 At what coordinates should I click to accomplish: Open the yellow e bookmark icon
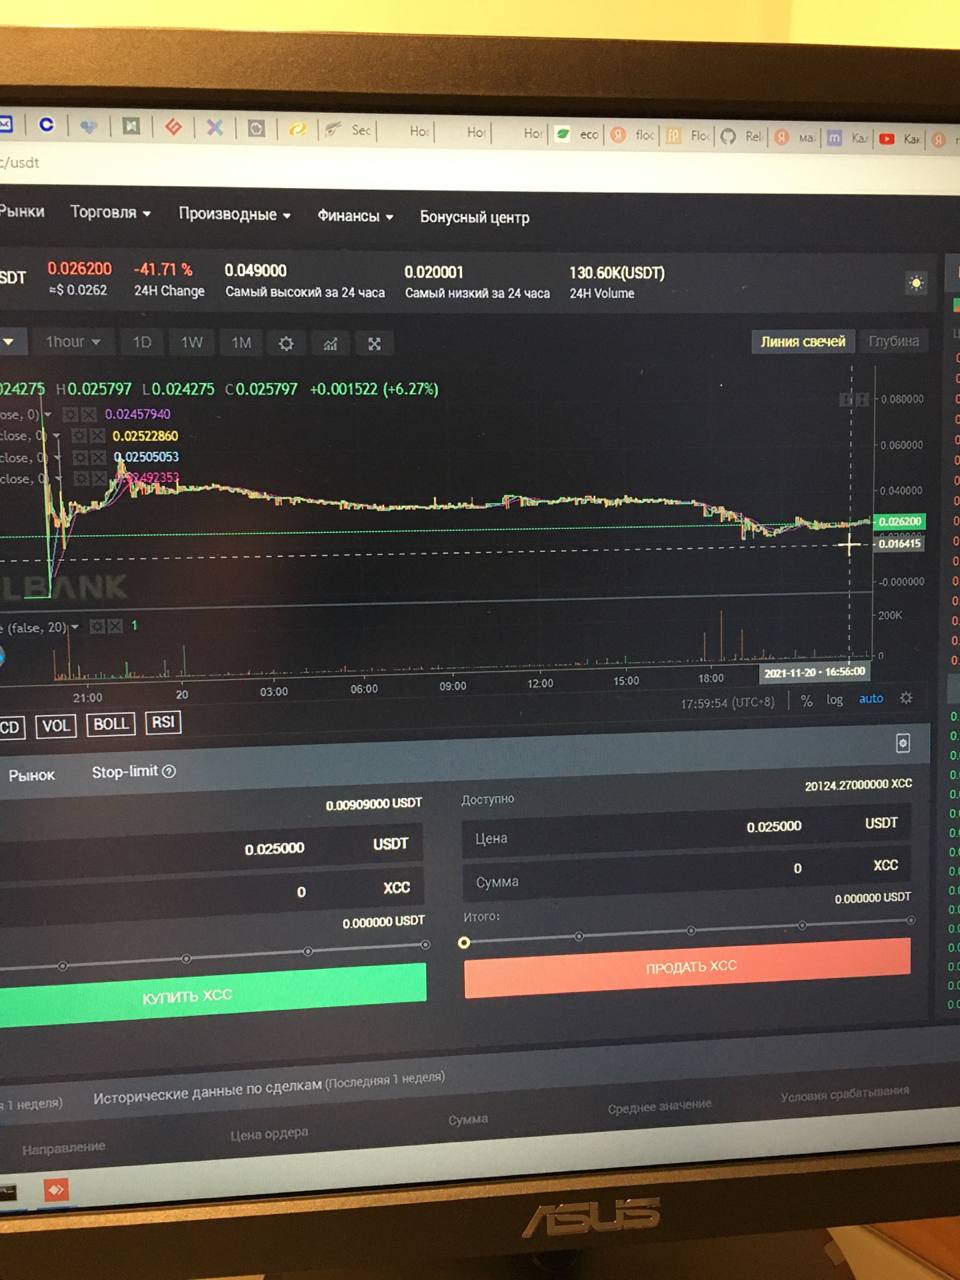pyautogui.click(x=297, y=129)
